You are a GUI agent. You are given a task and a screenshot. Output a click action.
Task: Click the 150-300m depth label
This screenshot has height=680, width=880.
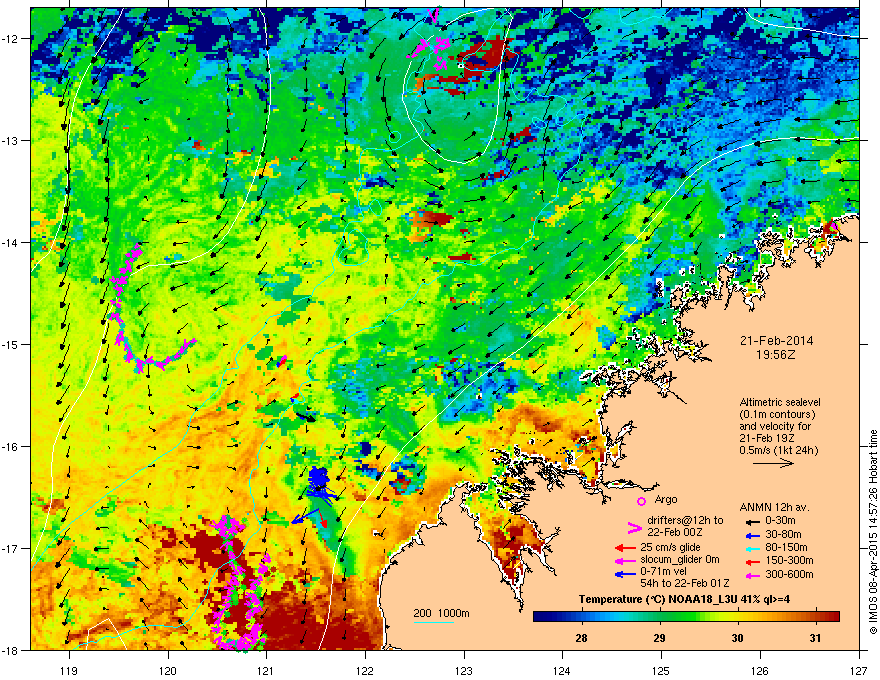tap(789, 560)
